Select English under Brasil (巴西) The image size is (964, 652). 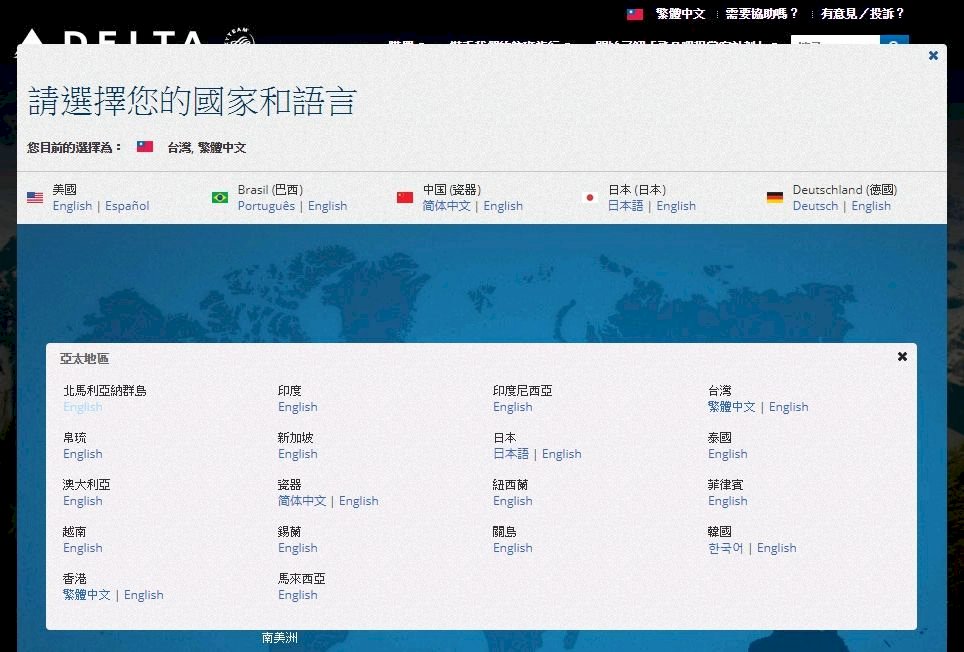coord(328,206)
